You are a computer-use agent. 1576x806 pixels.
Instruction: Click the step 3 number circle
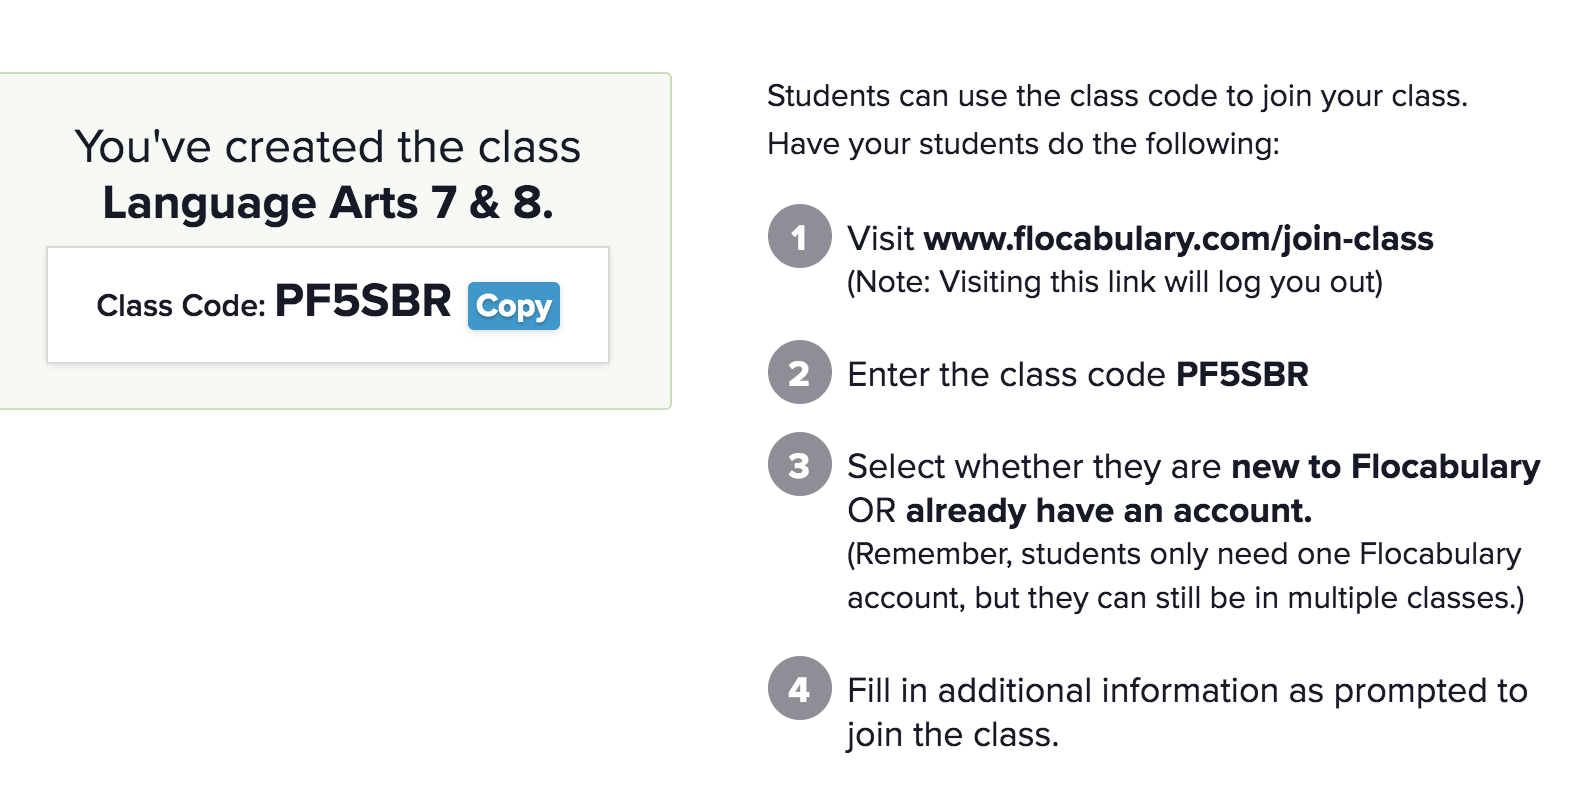799,465
